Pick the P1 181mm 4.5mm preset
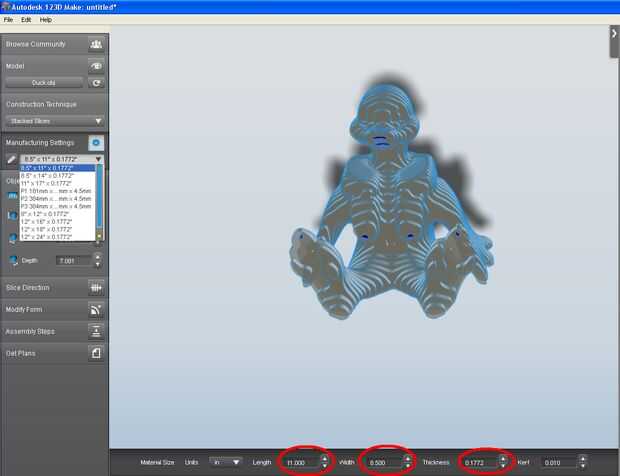The height and width of the screenshot is (476, 620). point(58,191)
